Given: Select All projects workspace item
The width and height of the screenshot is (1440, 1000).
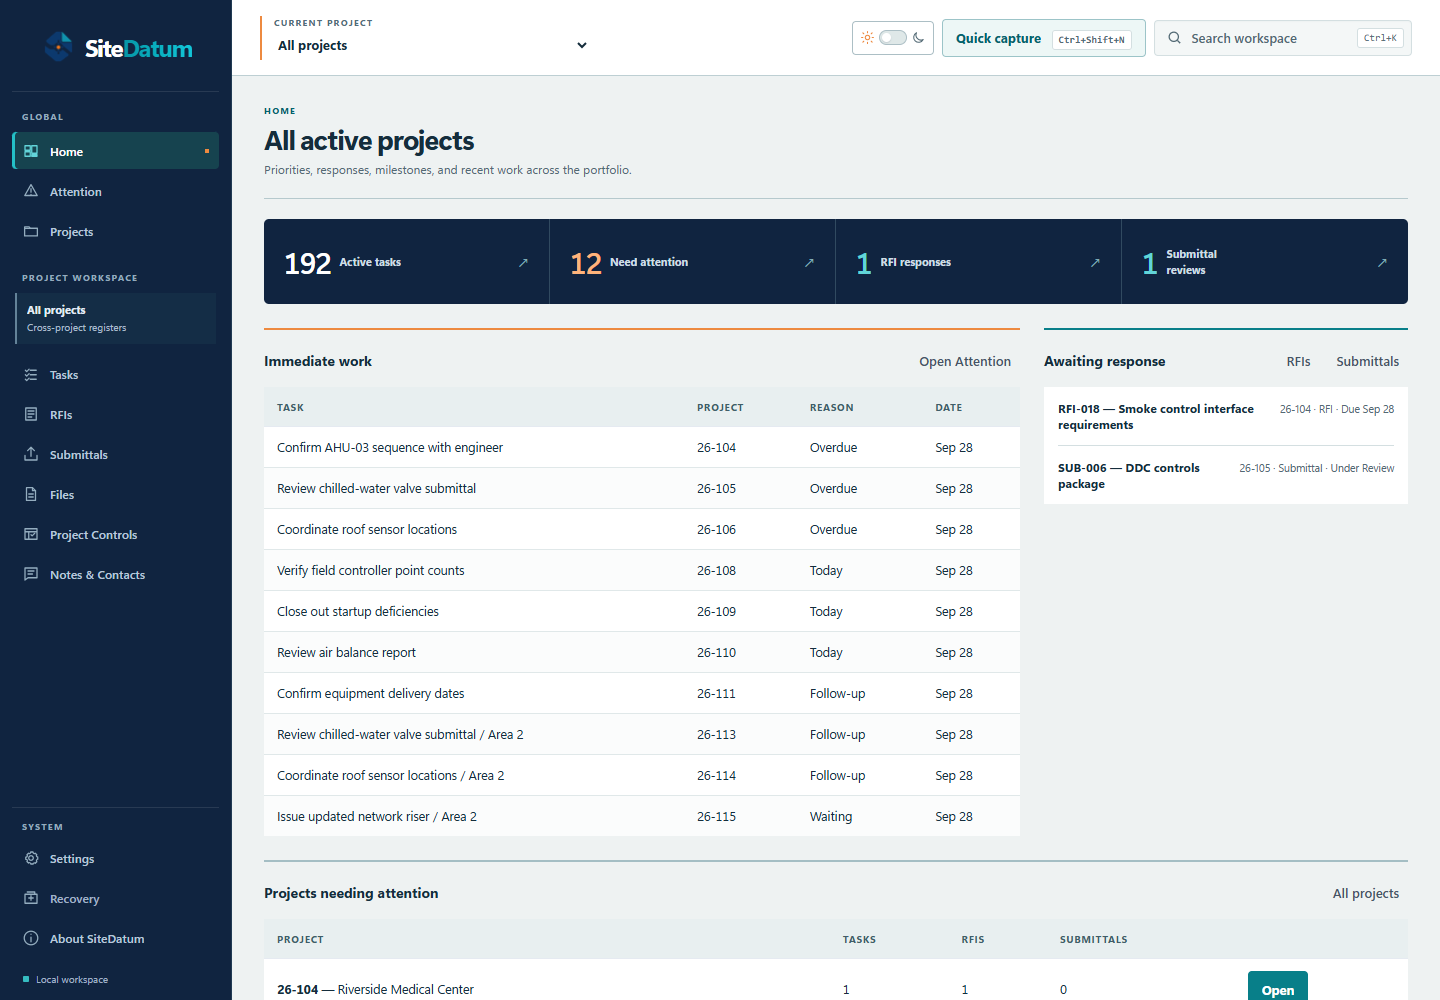Looking at the screenshot, I should tap(115, 318).
